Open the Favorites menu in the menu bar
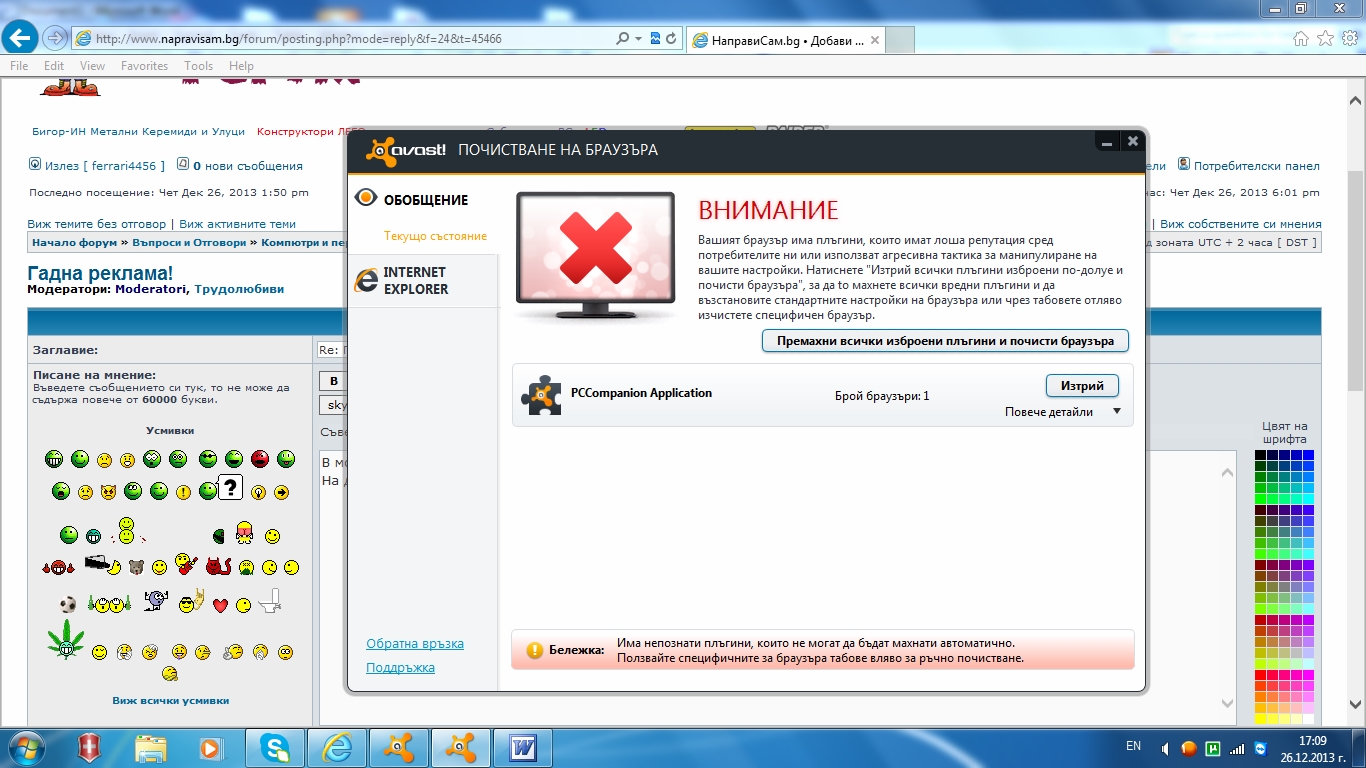This screenshot has width=1366, height=768. pos(144,66)
